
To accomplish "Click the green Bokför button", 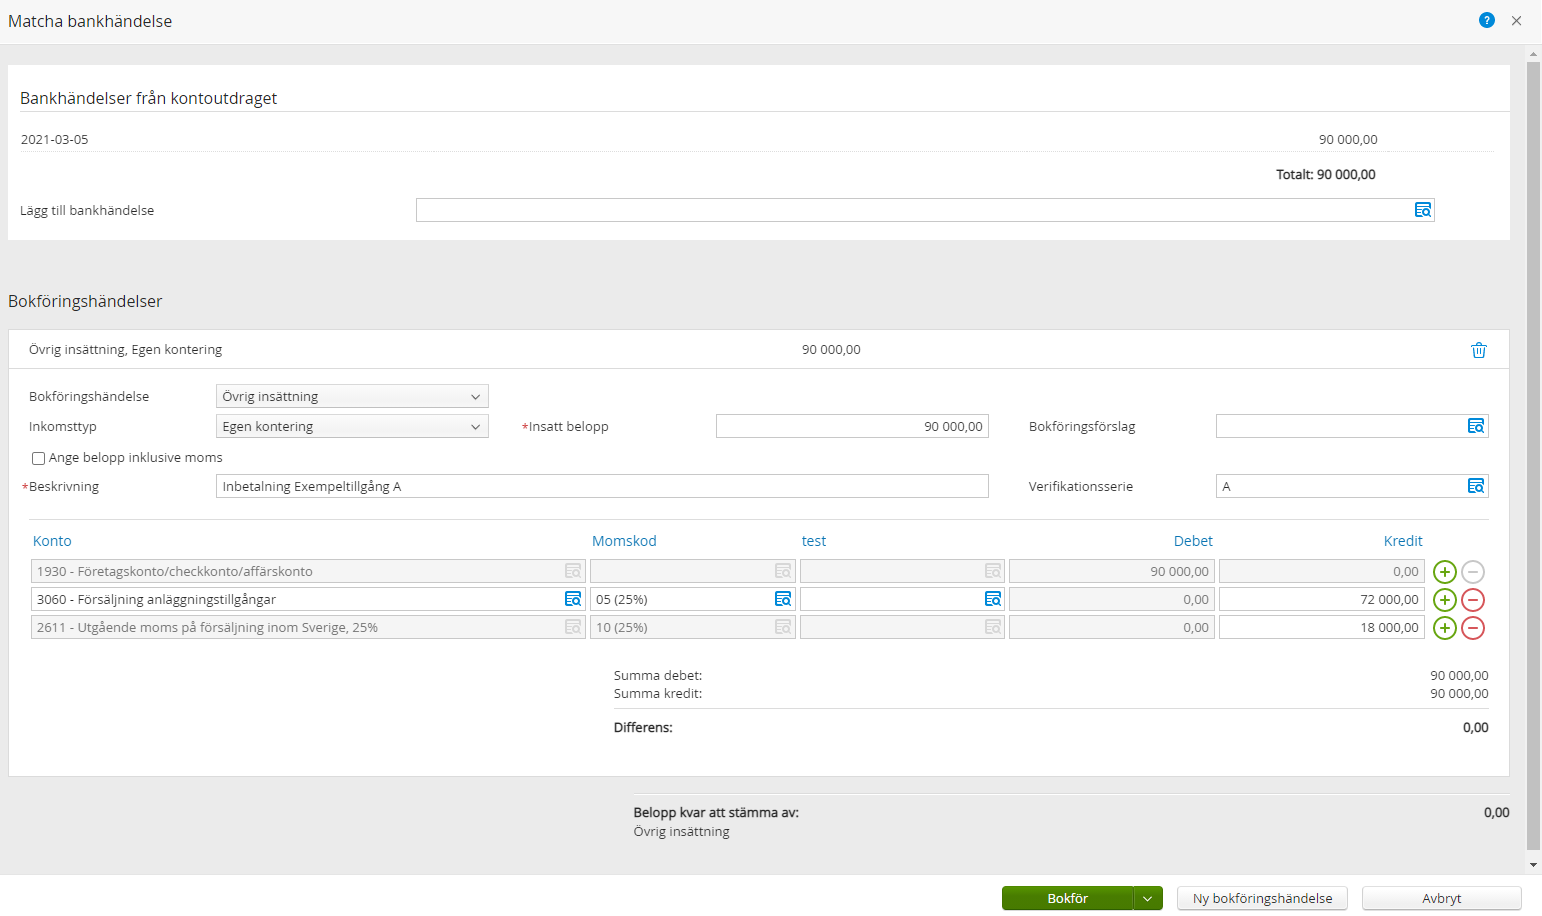I will coord(1067,898).
